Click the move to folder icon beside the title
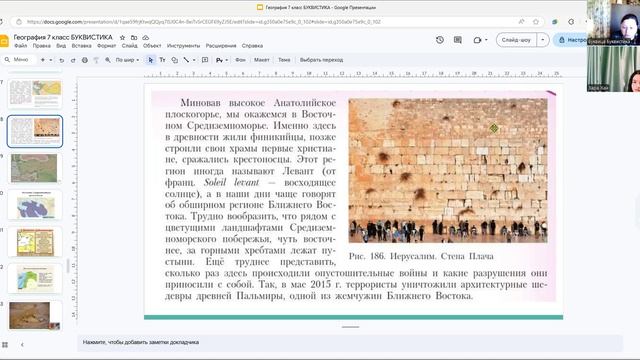Screen dimensions: 640x360 click(x=134, y=37)
